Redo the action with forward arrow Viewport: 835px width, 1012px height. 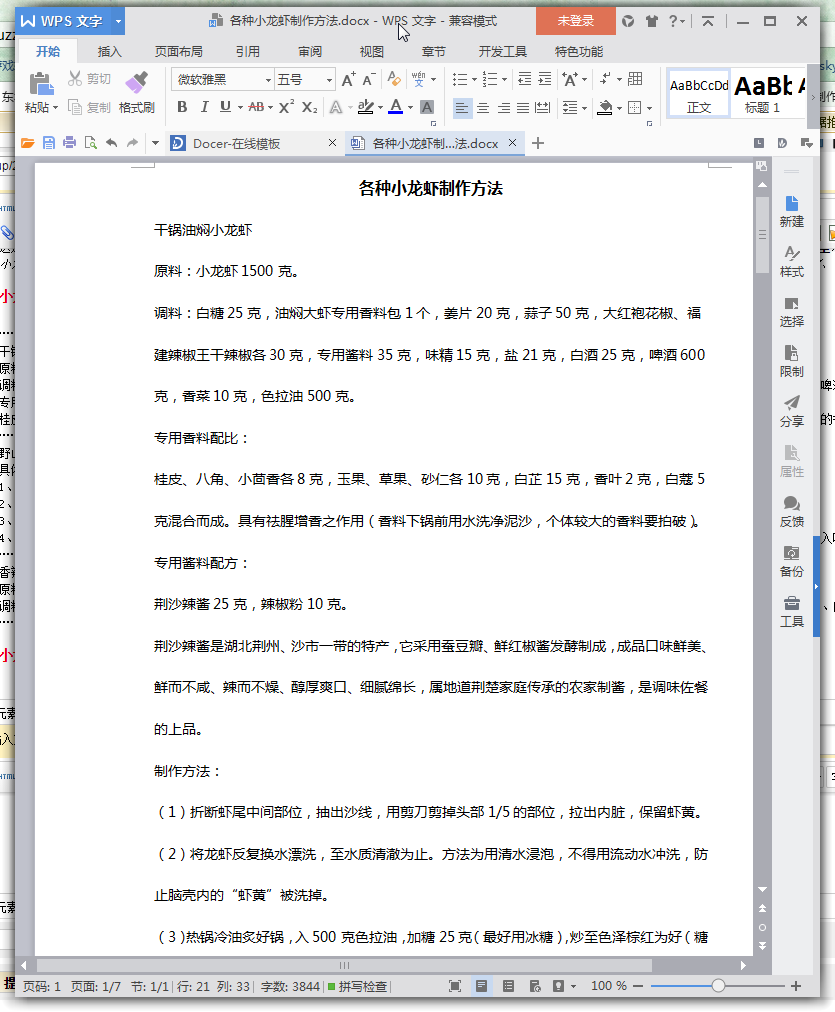(x=132, y=143)
